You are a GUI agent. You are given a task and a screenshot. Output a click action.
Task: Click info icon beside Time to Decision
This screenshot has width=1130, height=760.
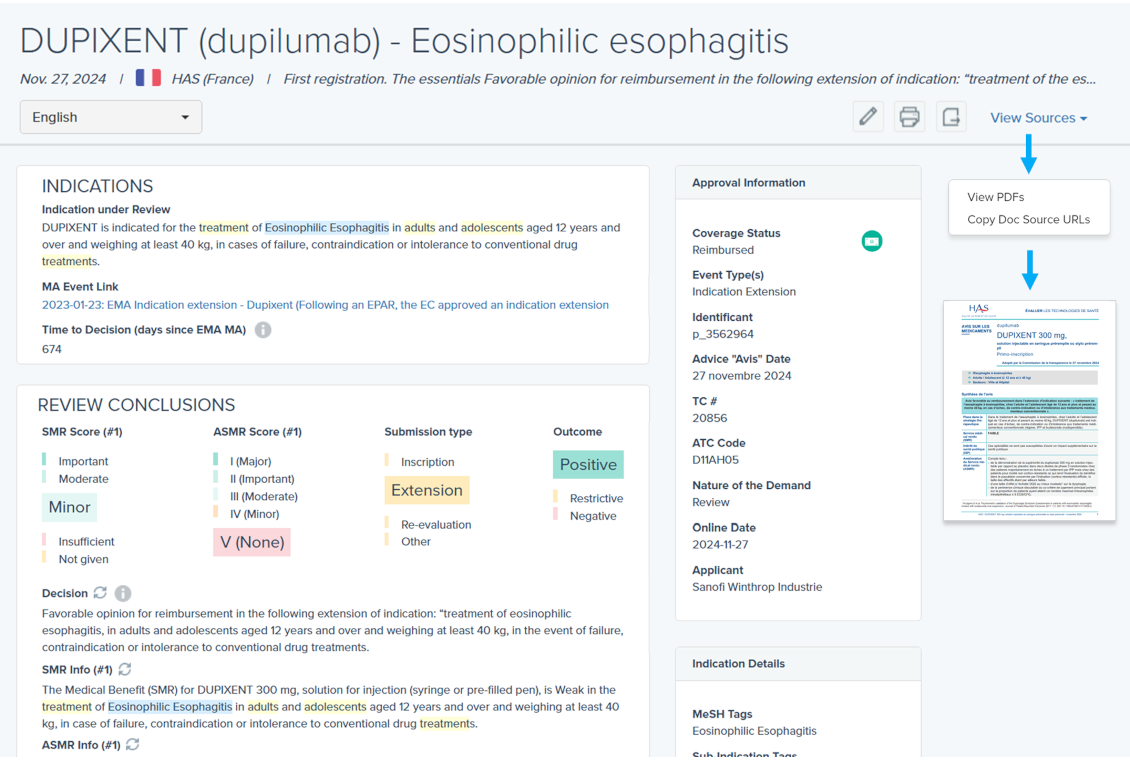pos(263,330)
